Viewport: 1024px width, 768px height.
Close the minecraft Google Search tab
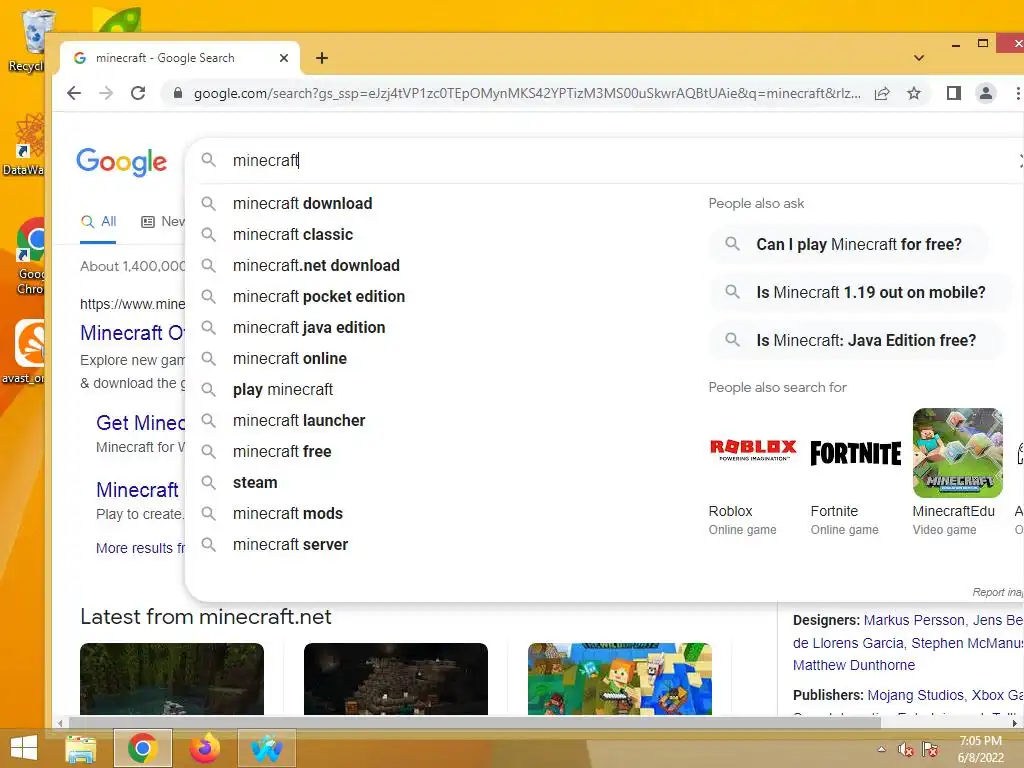click(x=283, y=58)
